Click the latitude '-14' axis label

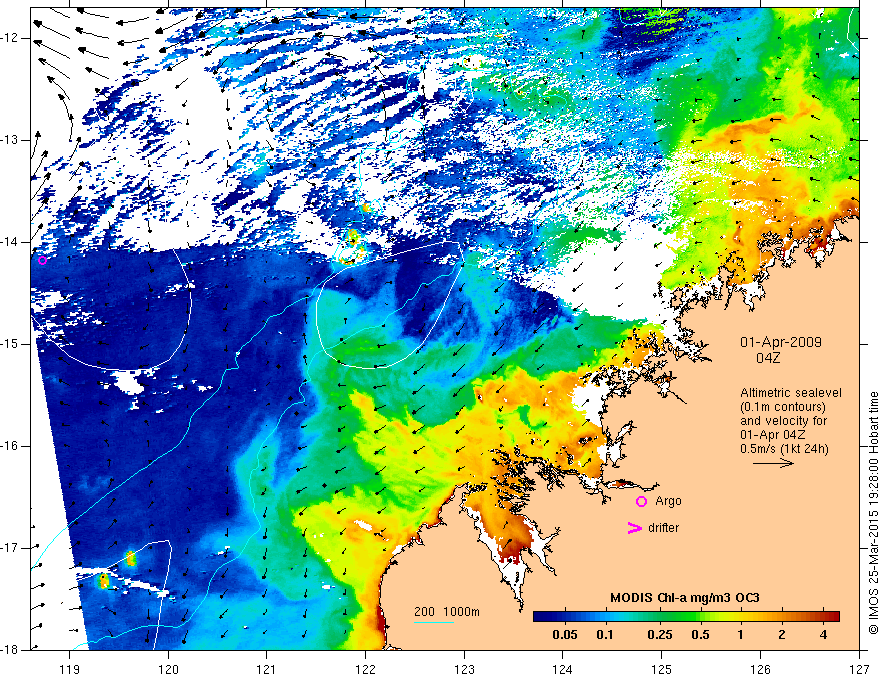coord(11,242)
